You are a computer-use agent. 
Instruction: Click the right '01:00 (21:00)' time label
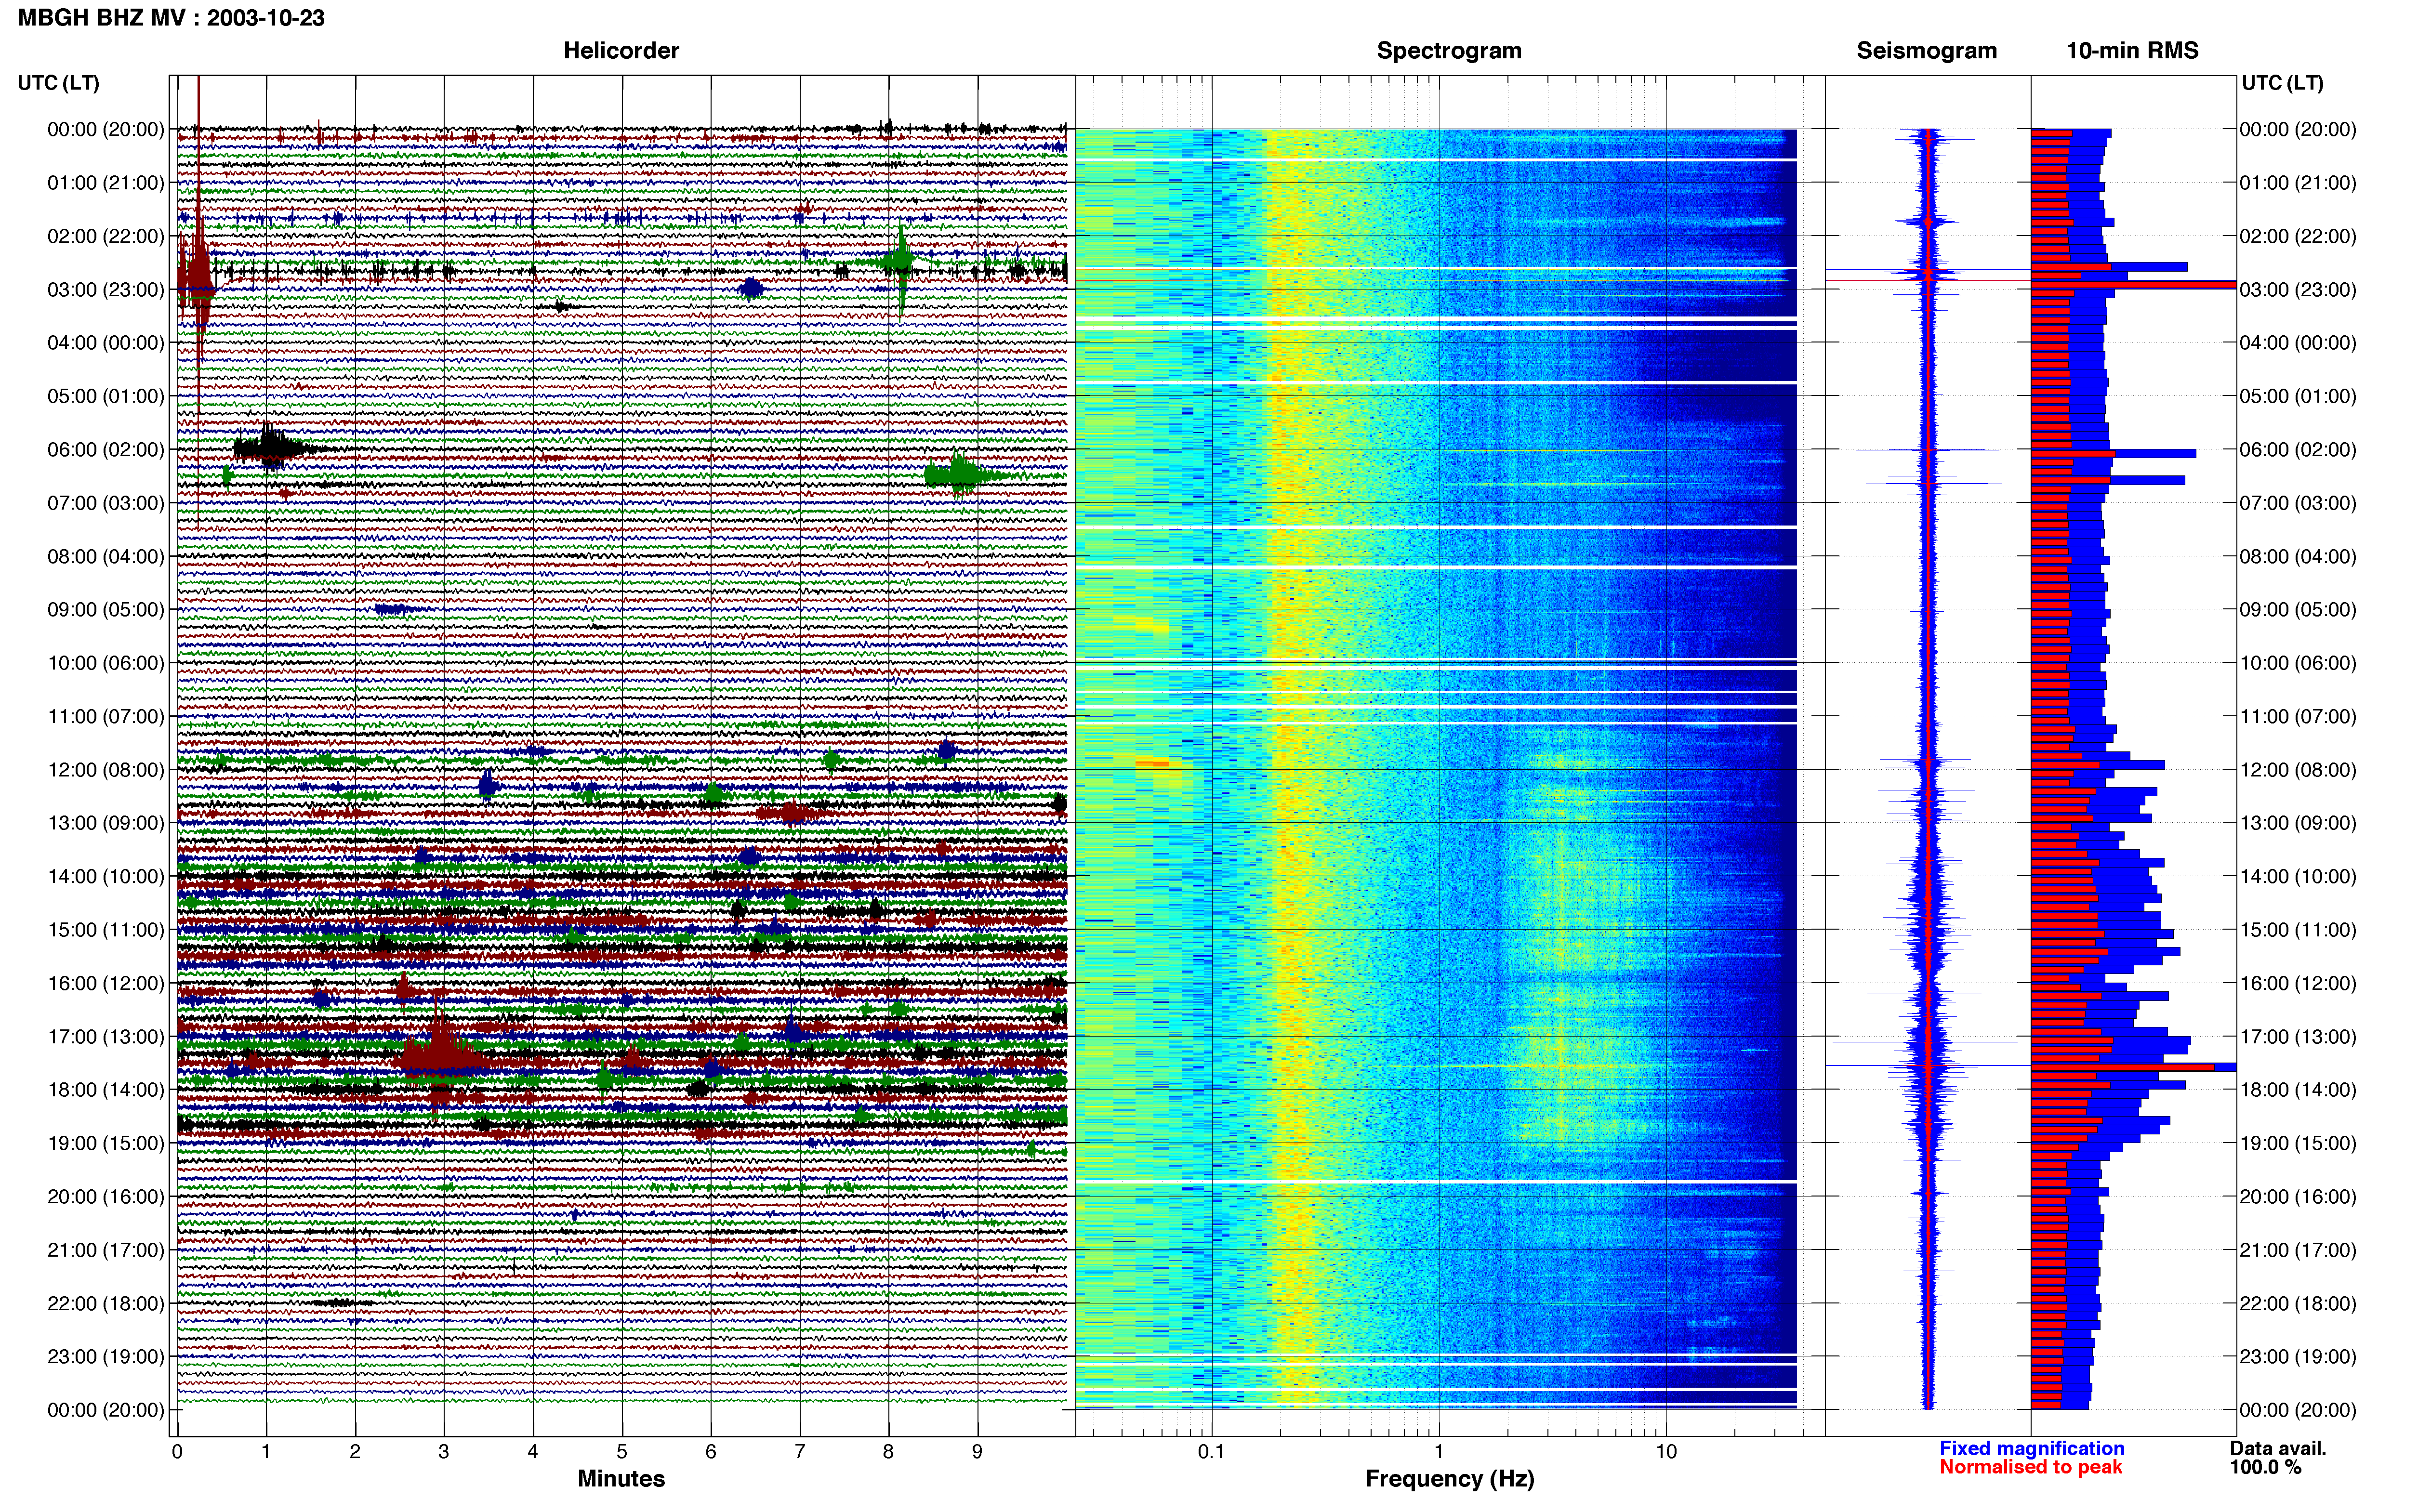[x=2298, y=183]
